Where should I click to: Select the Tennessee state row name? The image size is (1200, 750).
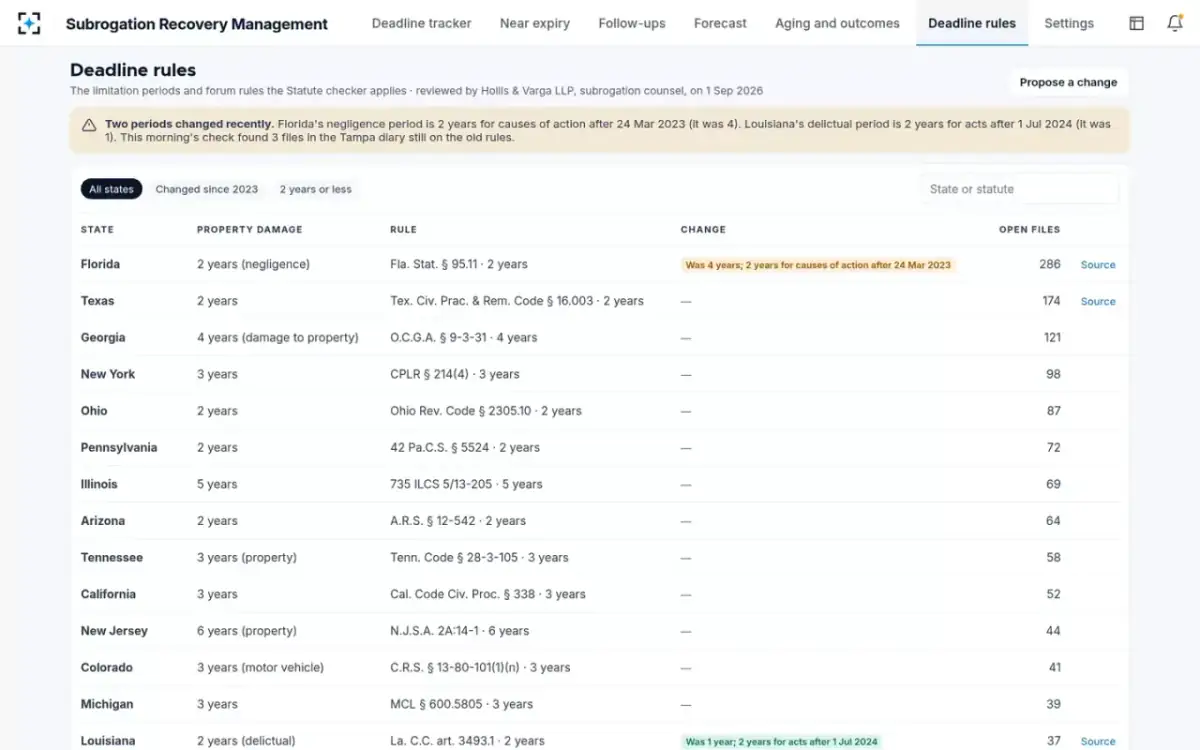point(112,557)
